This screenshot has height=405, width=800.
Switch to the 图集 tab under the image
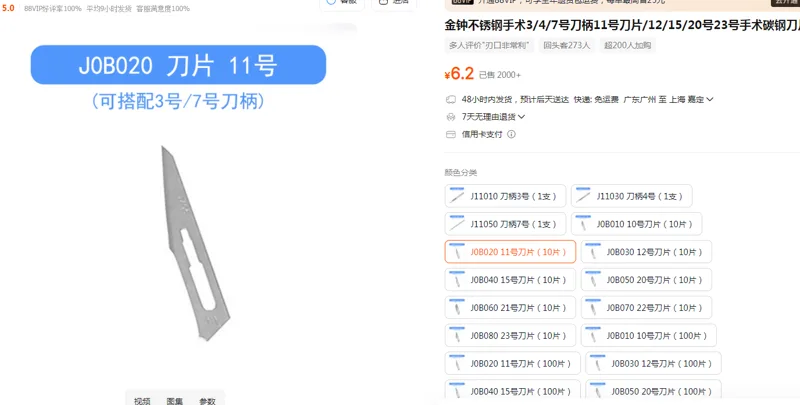click(x=174, y=401)
